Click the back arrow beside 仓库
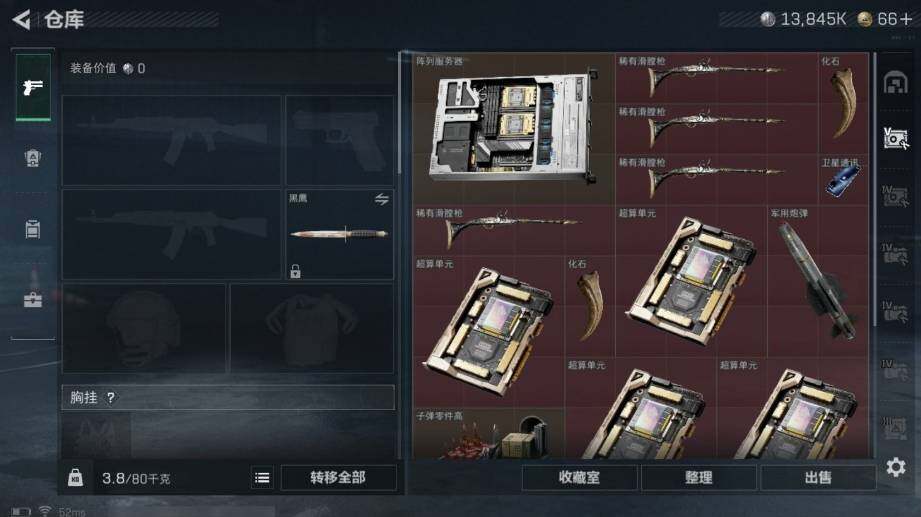 [x=21, y=19]
